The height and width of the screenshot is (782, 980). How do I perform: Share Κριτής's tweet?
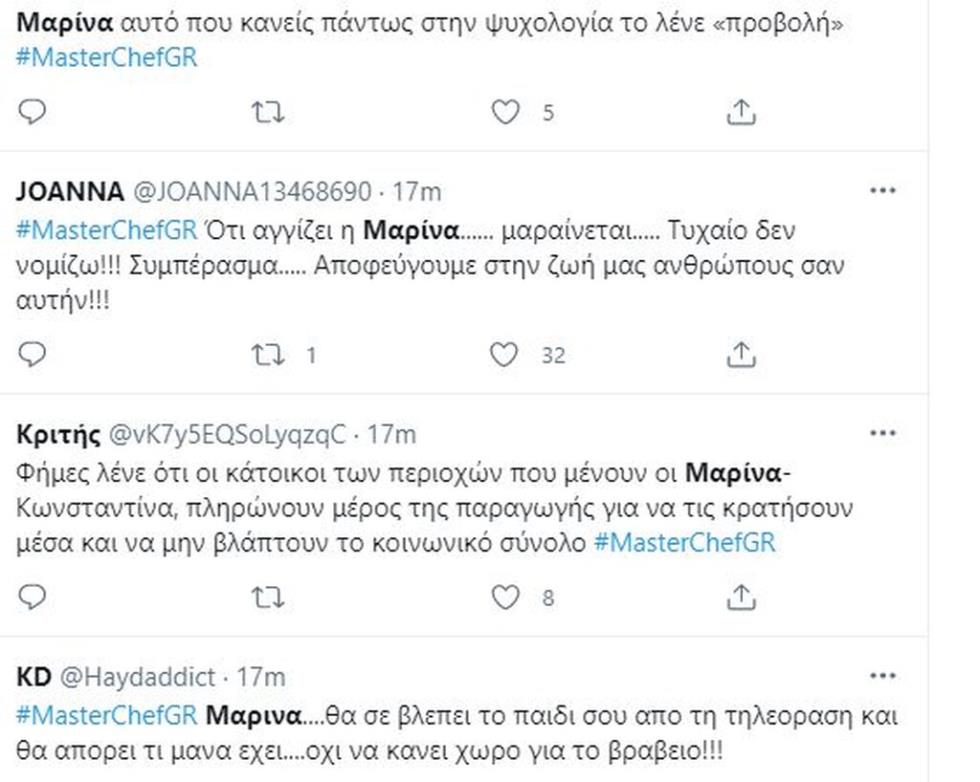pos(741,597)
